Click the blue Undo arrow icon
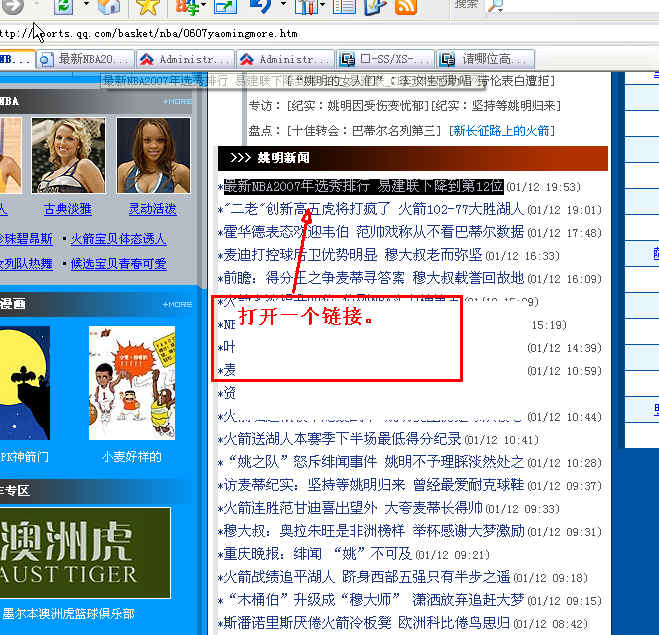659x635 pixels. [x=261, y=6]
